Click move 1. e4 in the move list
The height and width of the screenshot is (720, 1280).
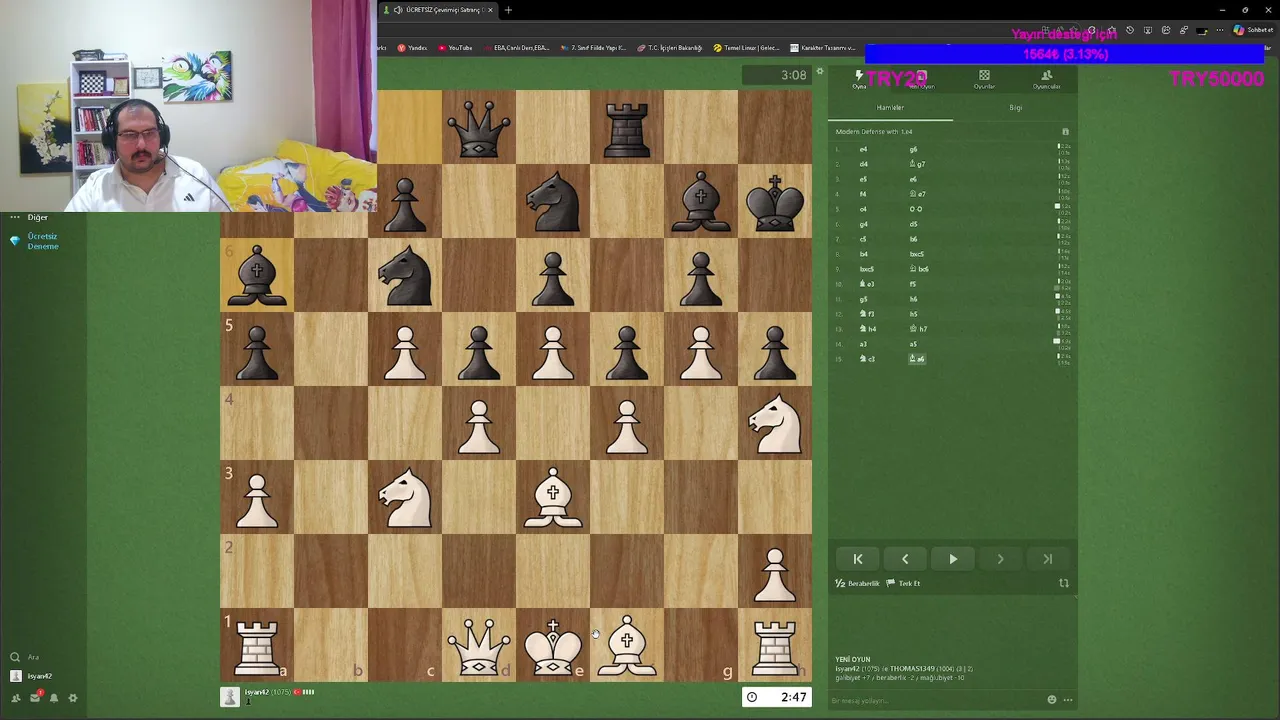point(863,149)
